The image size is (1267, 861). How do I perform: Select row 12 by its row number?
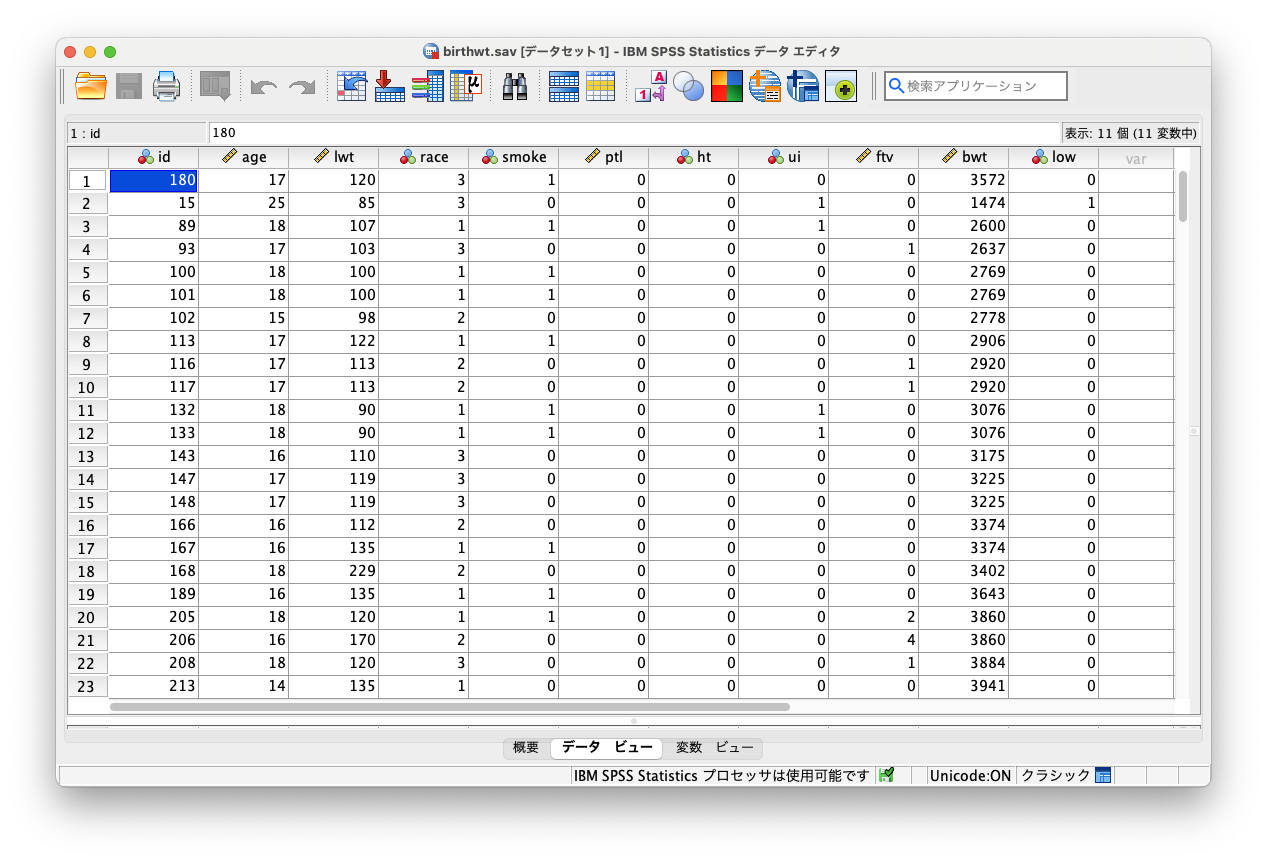click(x=87, y=434)
